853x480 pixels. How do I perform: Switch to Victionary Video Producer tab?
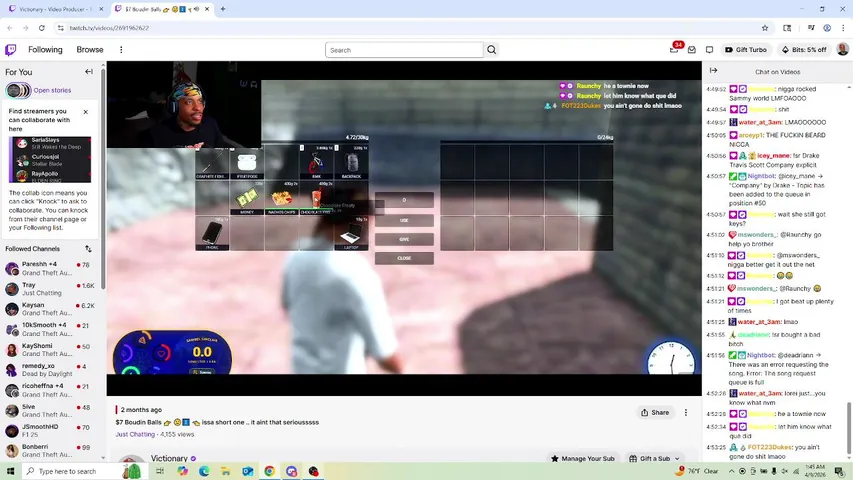pos(54,9)
